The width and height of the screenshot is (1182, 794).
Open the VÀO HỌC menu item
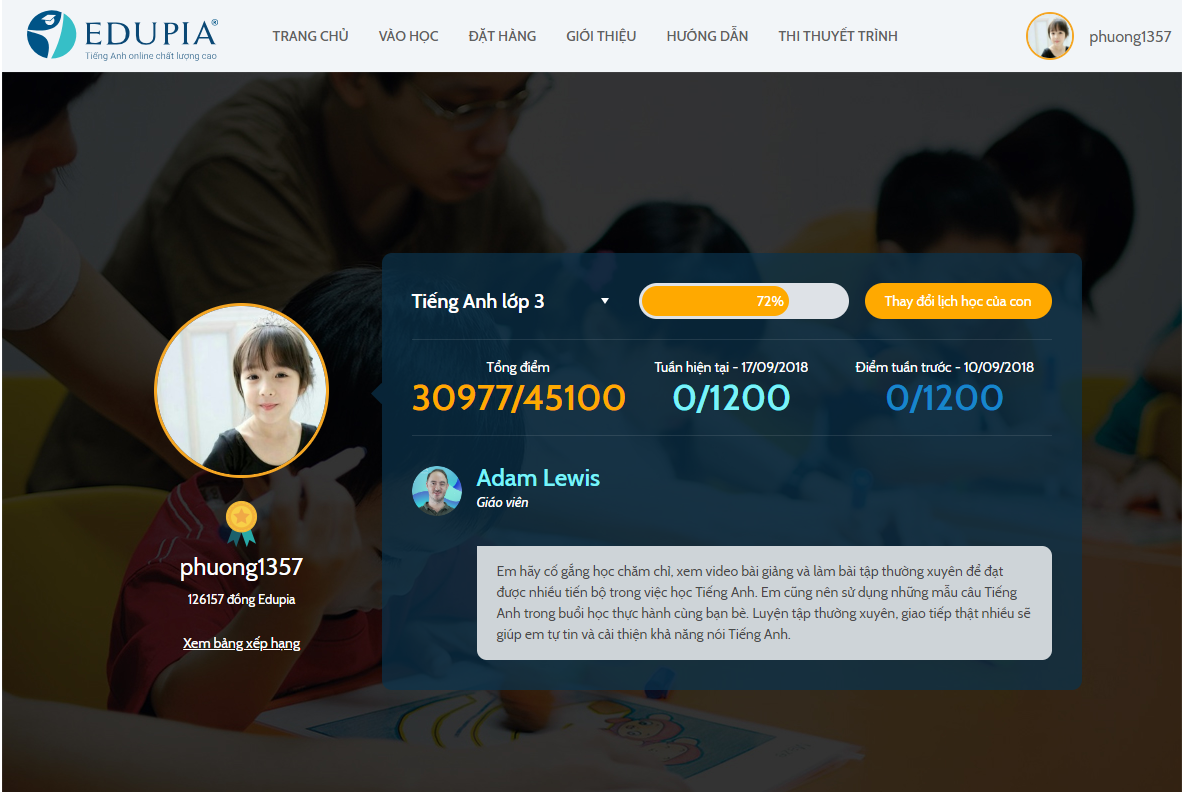(408, 36)
